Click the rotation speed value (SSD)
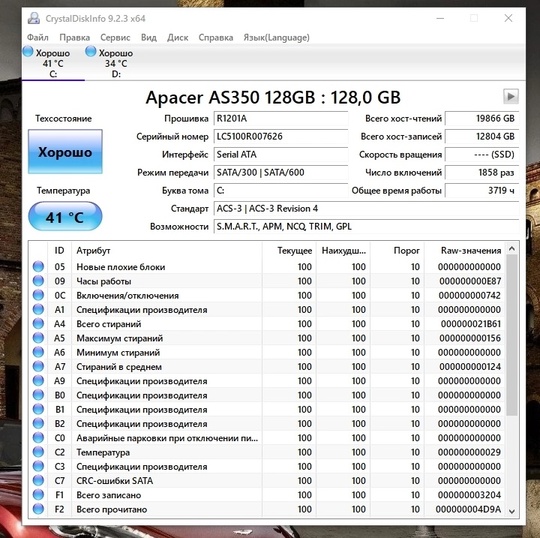 tap(482, 154)
